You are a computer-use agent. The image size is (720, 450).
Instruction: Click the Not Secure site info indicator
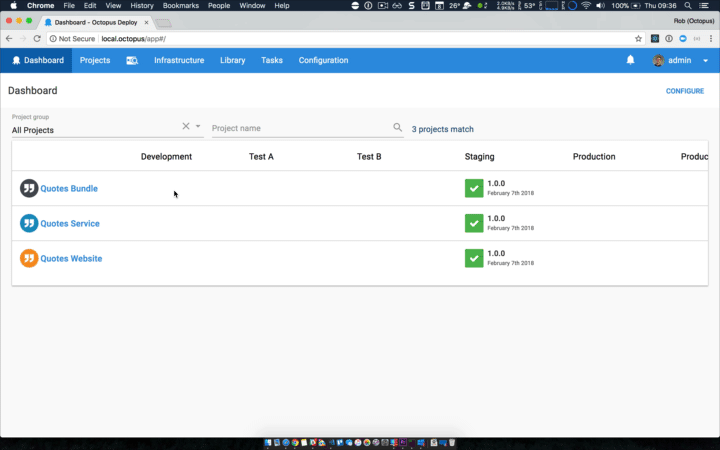[72, 39]
